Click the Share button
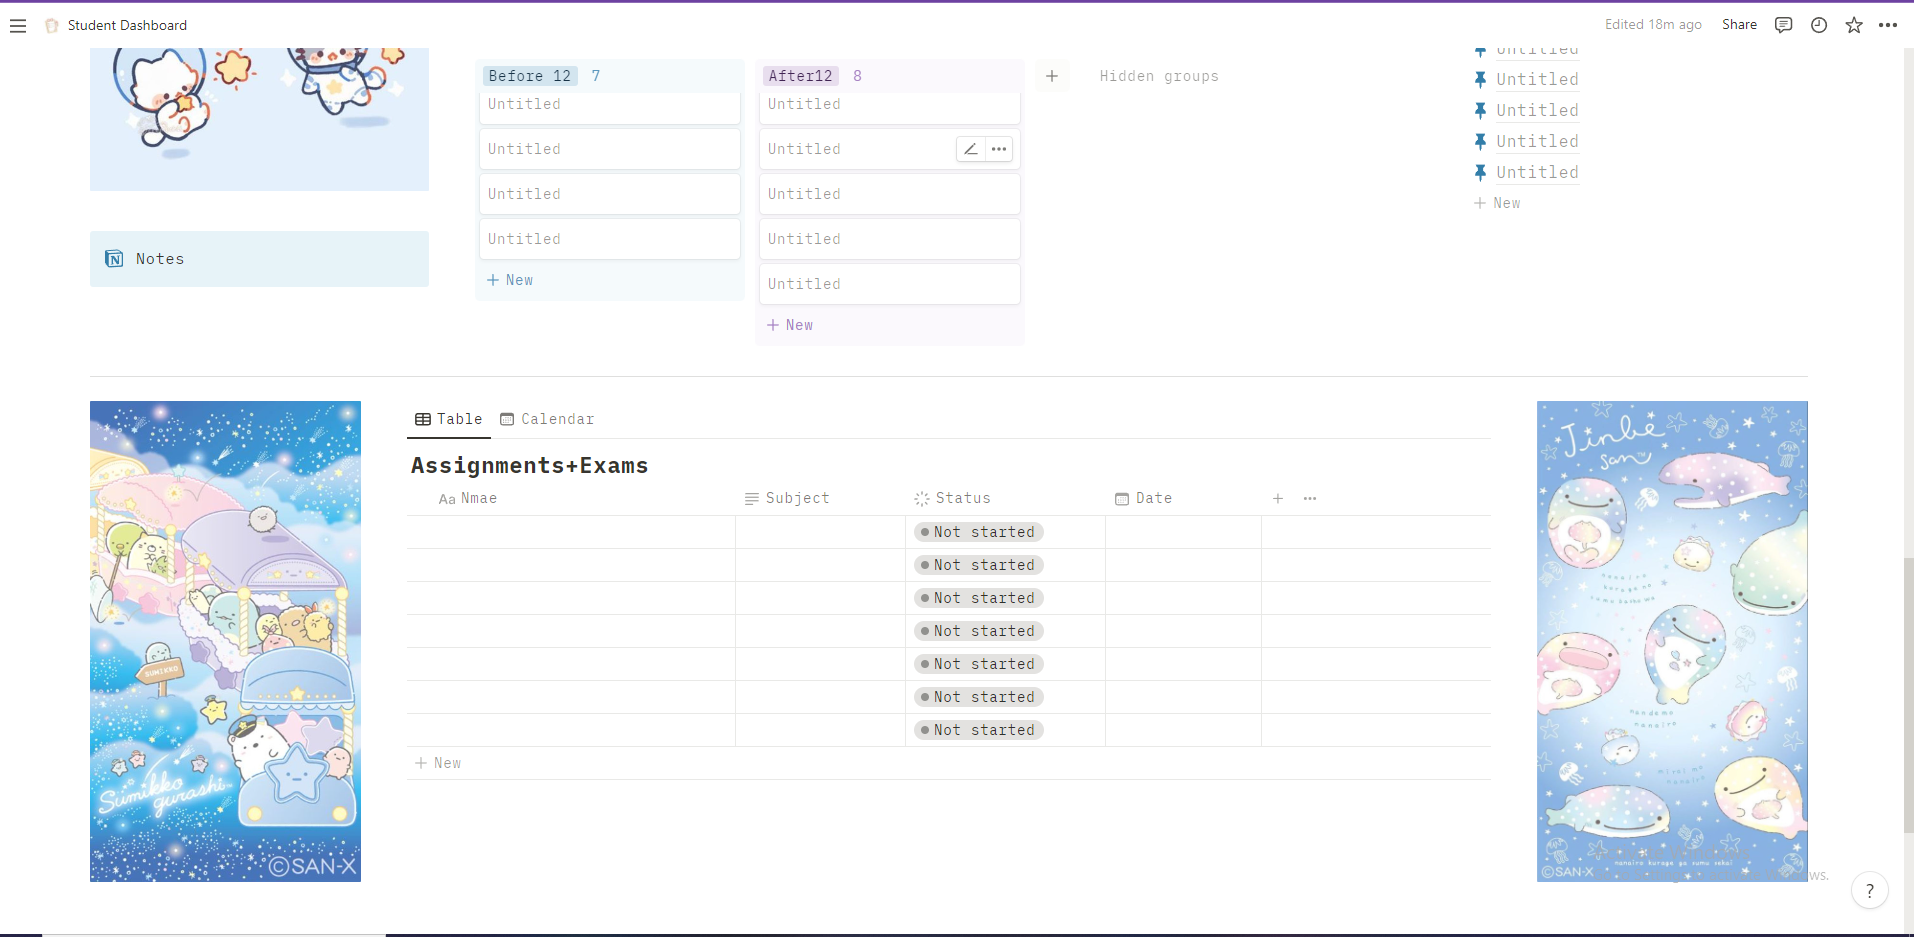 click(1739, 25)
